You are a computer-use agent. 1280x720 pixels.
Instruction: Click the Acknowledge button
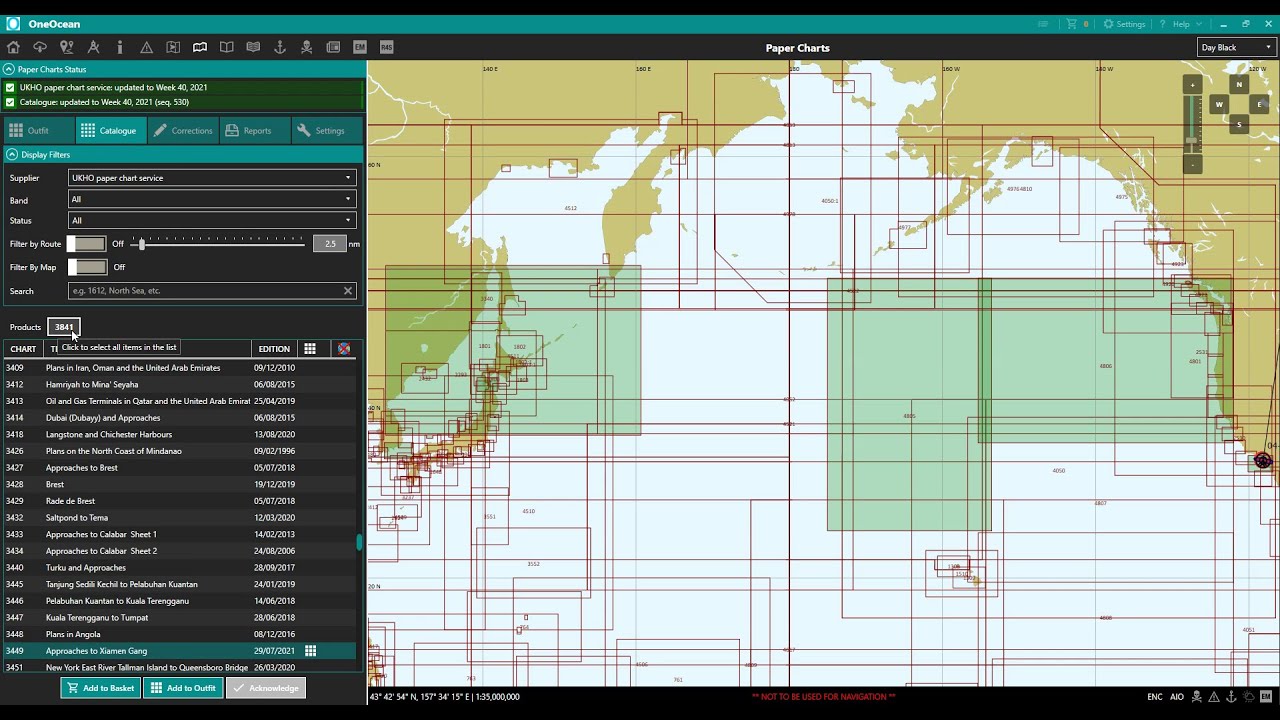tap(265, 688)
